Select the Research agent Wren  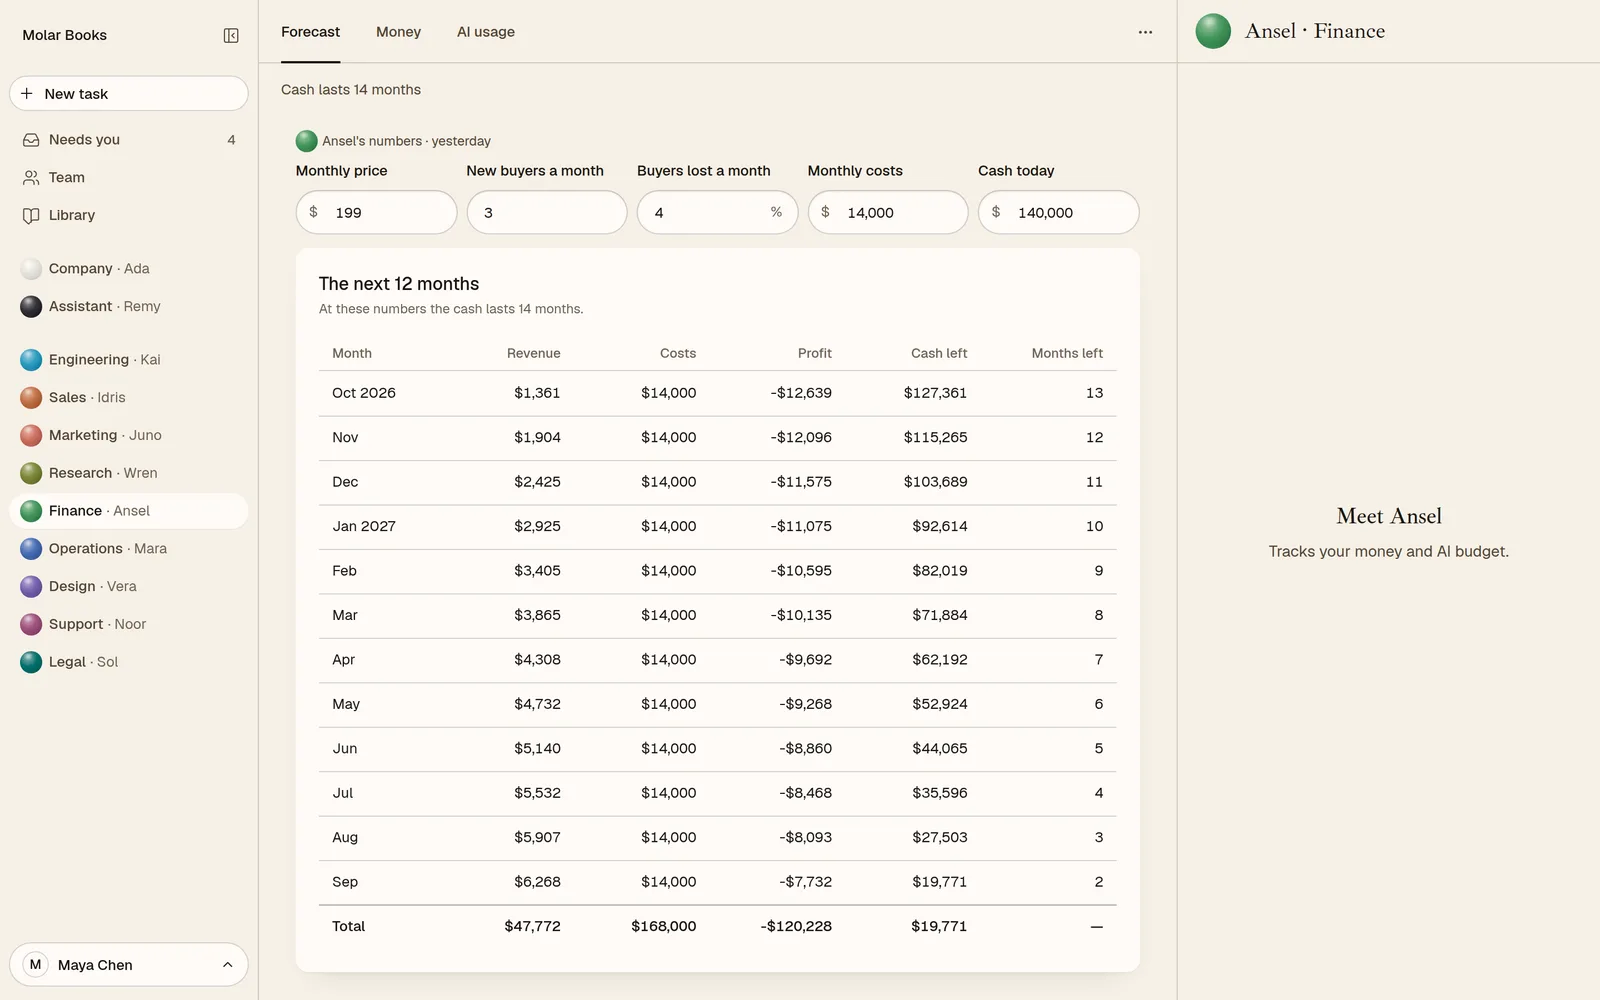coord(129,473)
